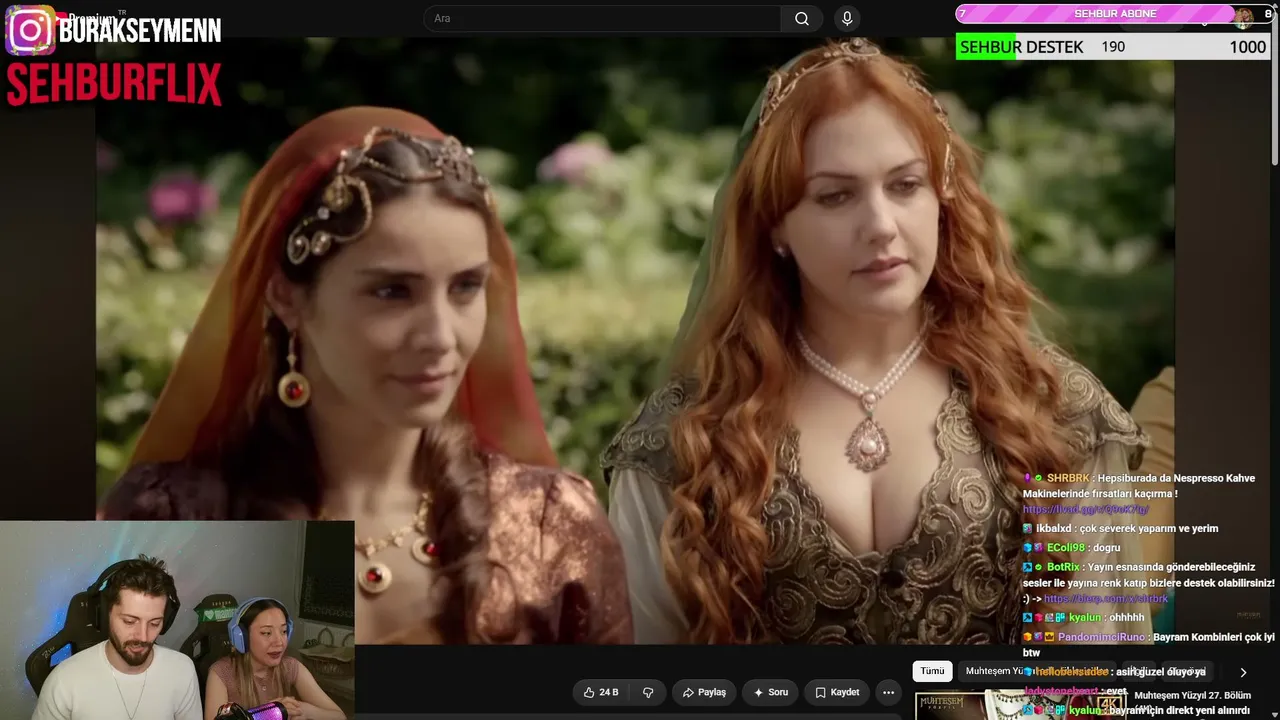Image resolution: width=1280 pixels, height=720 pixels.
Task: Click the blue badge beside BotRix
Action: point(1028,567)
